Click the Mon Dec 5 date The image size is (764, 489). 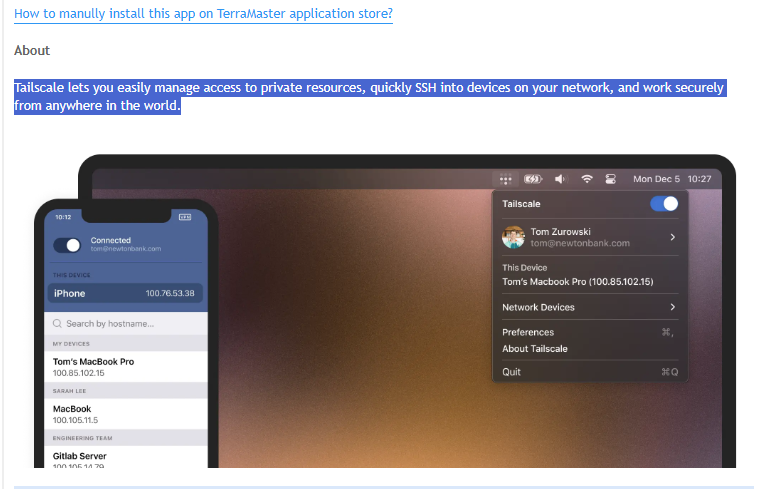click(x=656, y=179)
